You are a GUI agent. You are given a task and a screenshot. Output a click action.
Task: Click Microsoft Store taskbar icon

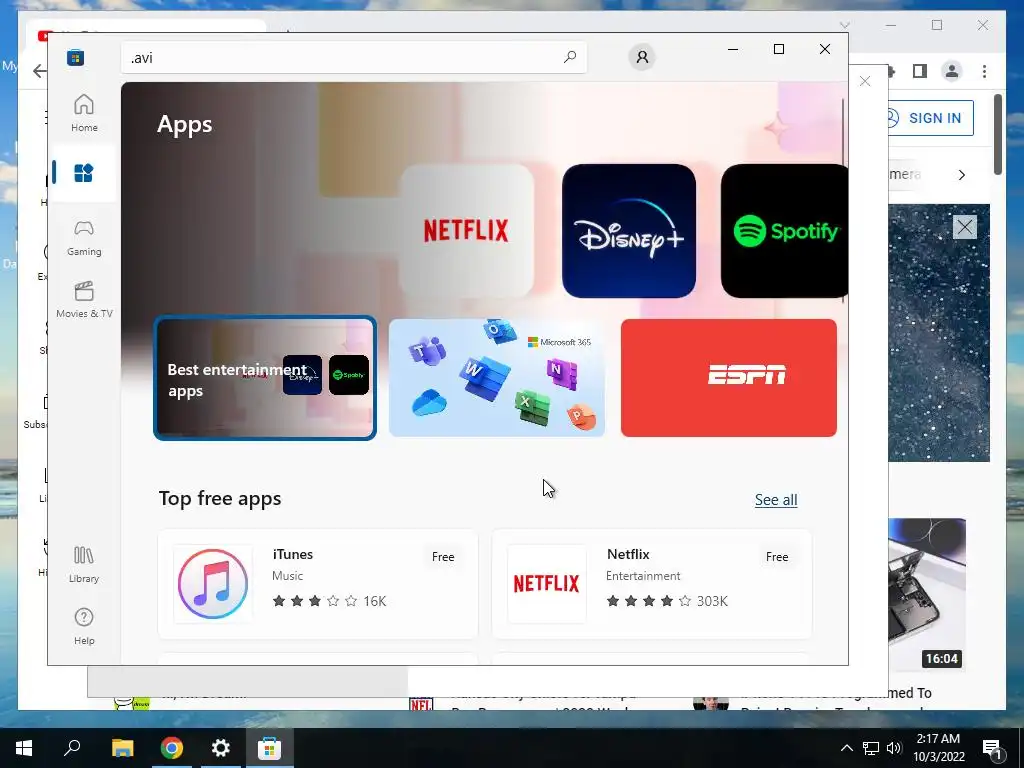pyautogui.click(x=269, y=748)
